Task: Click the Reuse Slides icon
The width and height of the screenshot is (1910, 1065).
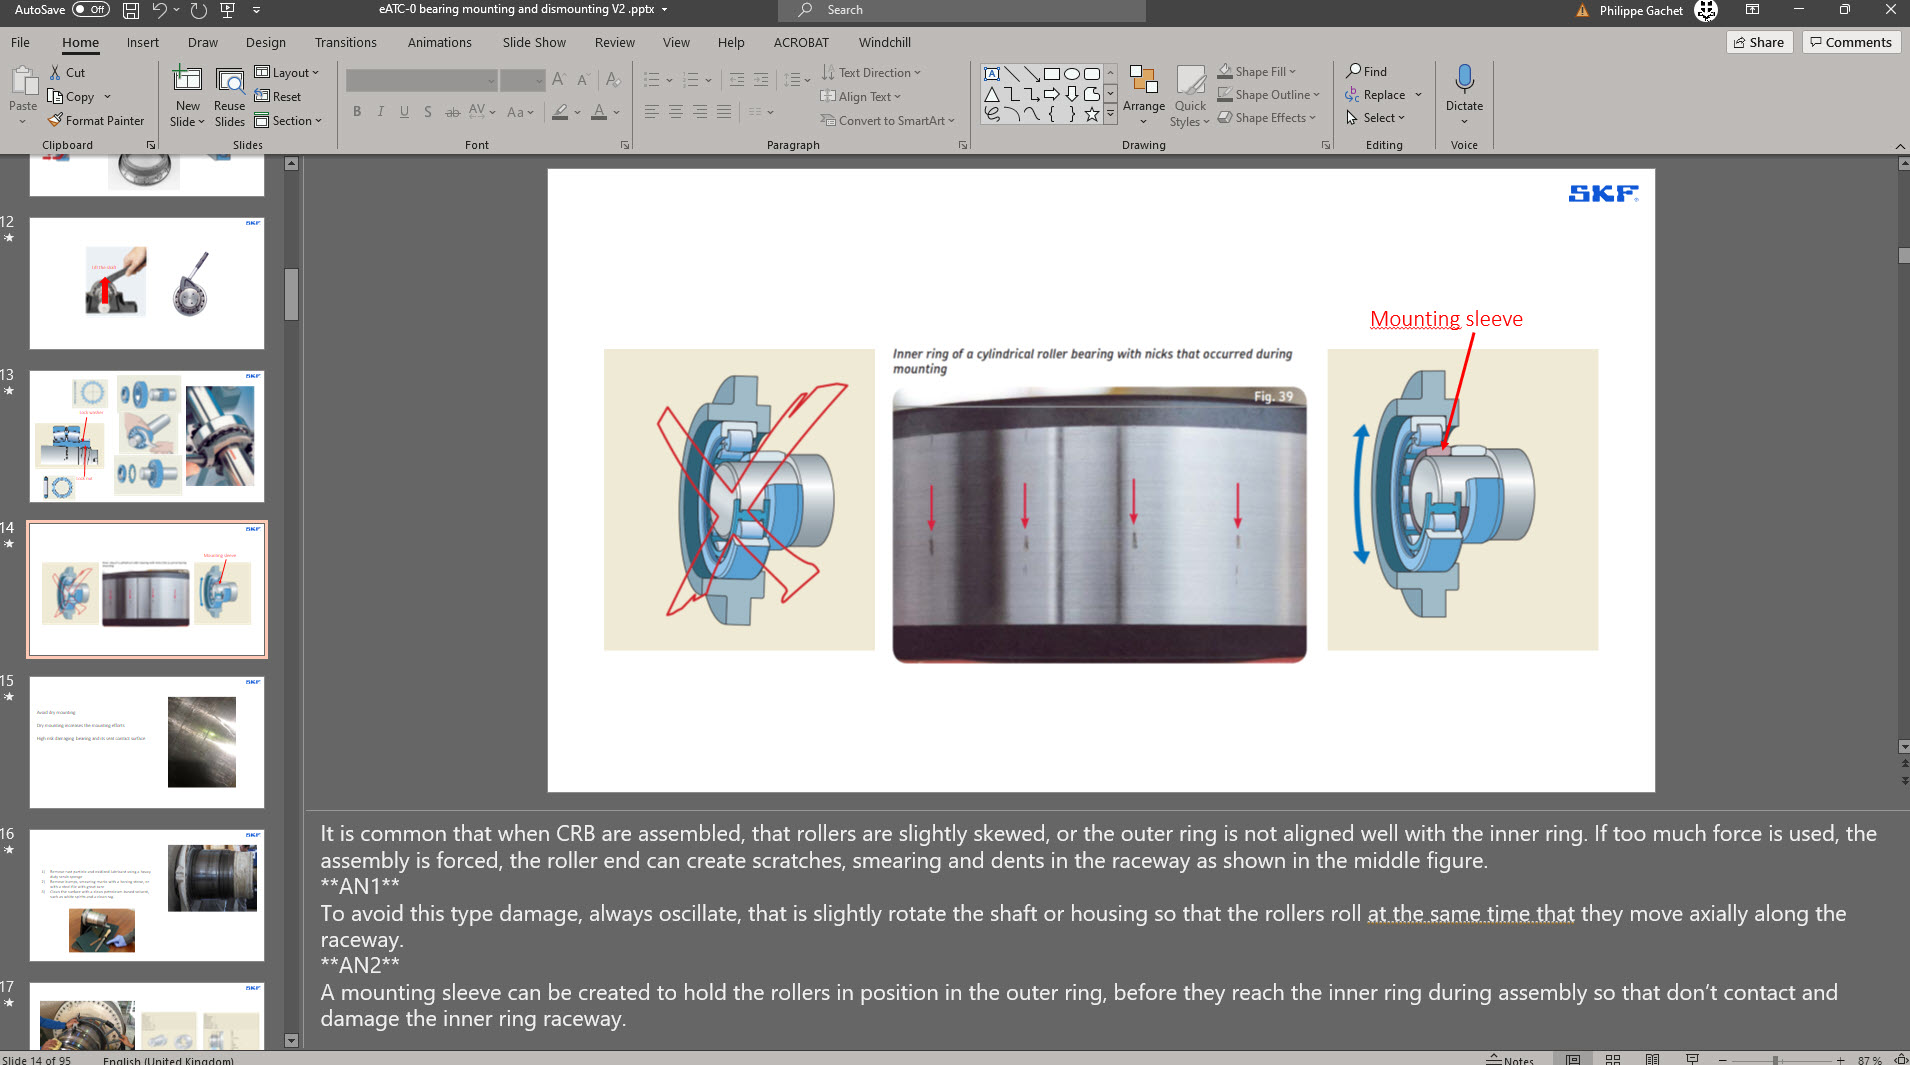Action: pos(229,80)
